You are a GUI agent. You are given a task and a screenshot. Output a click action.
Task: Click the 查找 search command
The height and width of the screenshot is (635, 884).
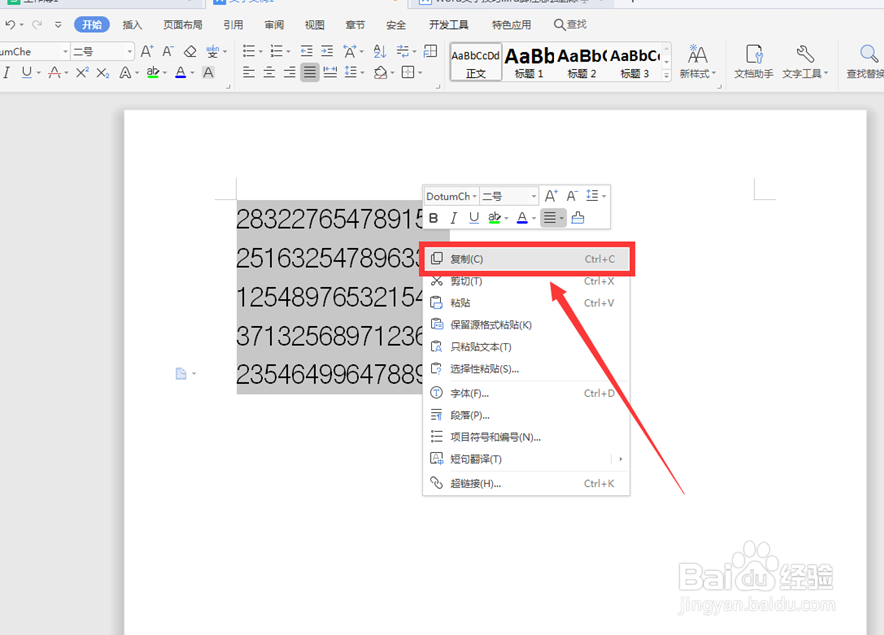(570, 24)
